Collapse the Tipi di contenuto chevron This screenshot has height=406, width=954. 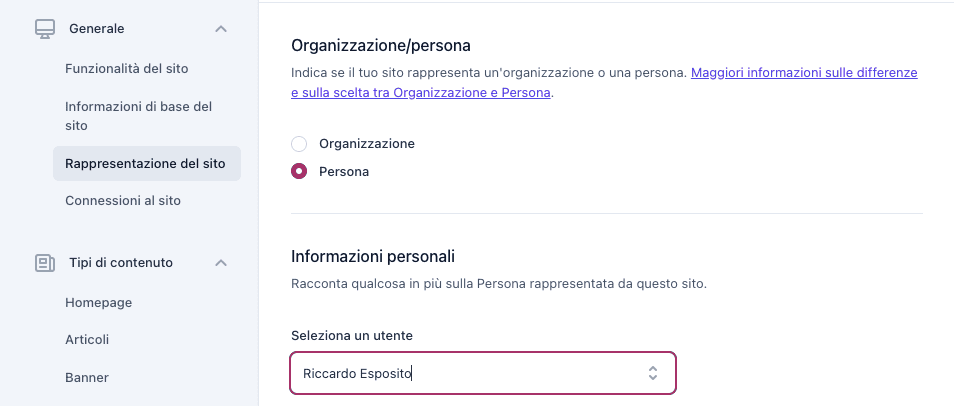pyautogui.click(x=221, y=263)
